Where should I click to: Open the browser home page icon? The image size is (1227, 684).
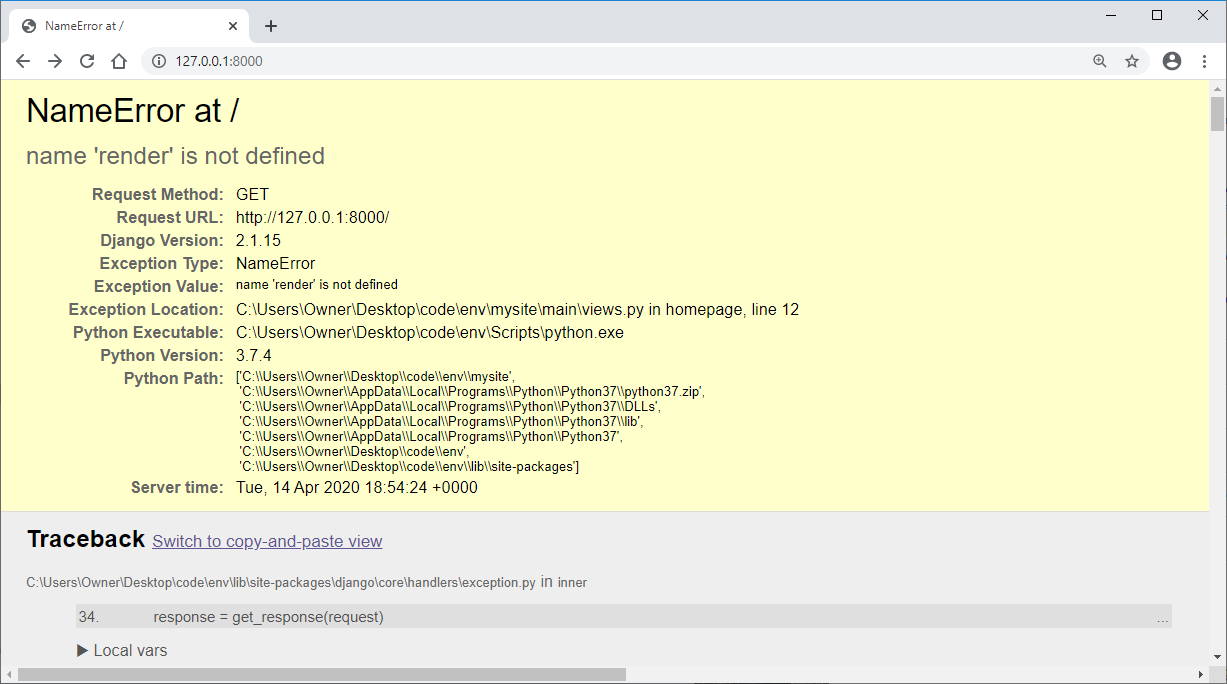coord(119,61)
